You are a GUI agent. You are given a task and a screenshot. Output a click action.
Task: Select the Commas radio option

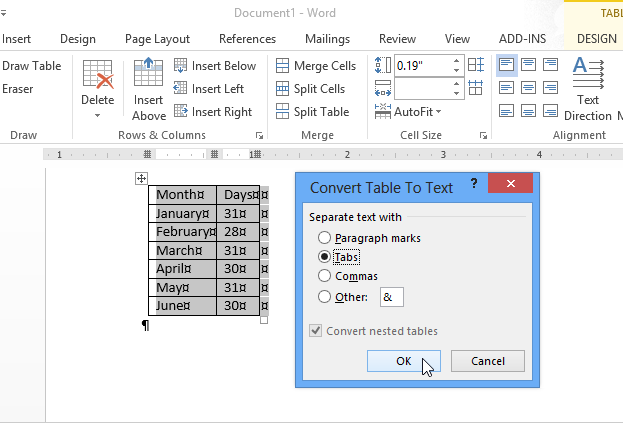point(324,276)
